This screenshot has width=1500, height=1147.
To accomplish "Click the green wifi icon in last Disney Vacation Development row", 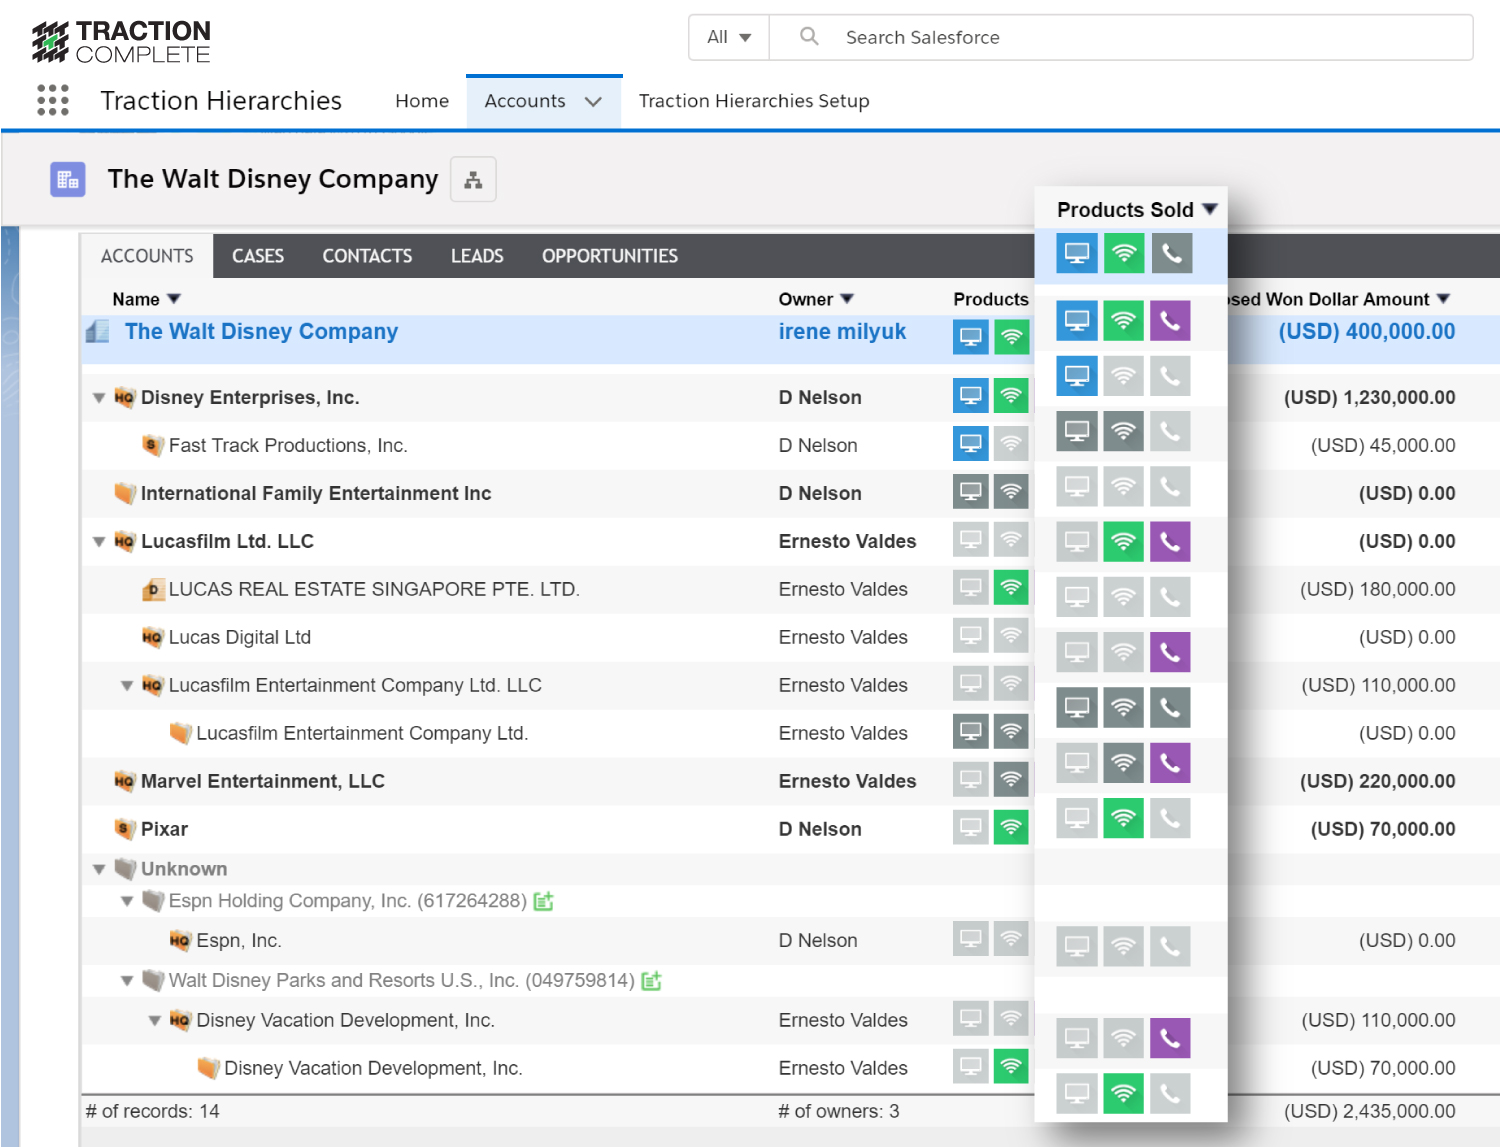I will [x=1011, y=1066].
